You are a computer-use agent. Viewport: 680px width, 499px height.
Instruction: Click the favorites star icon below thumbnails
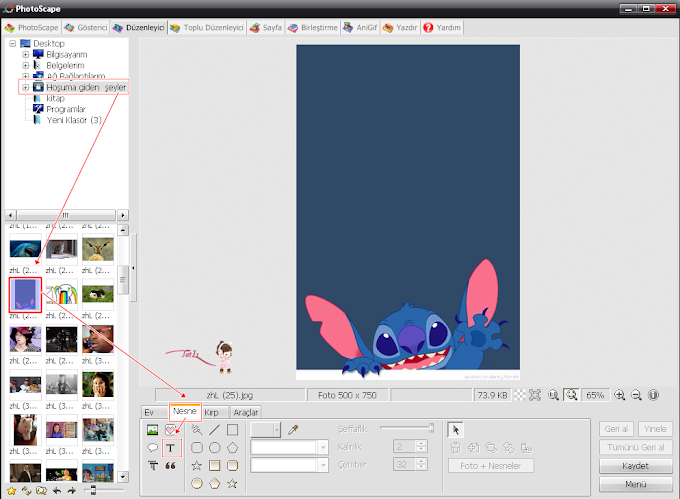pos(11,490)
